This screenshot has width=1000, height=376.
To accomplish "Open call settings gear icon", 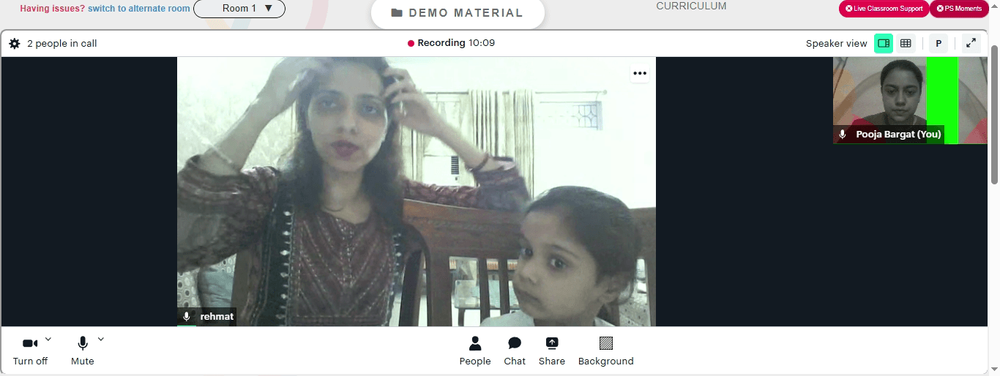I will 15,43.
